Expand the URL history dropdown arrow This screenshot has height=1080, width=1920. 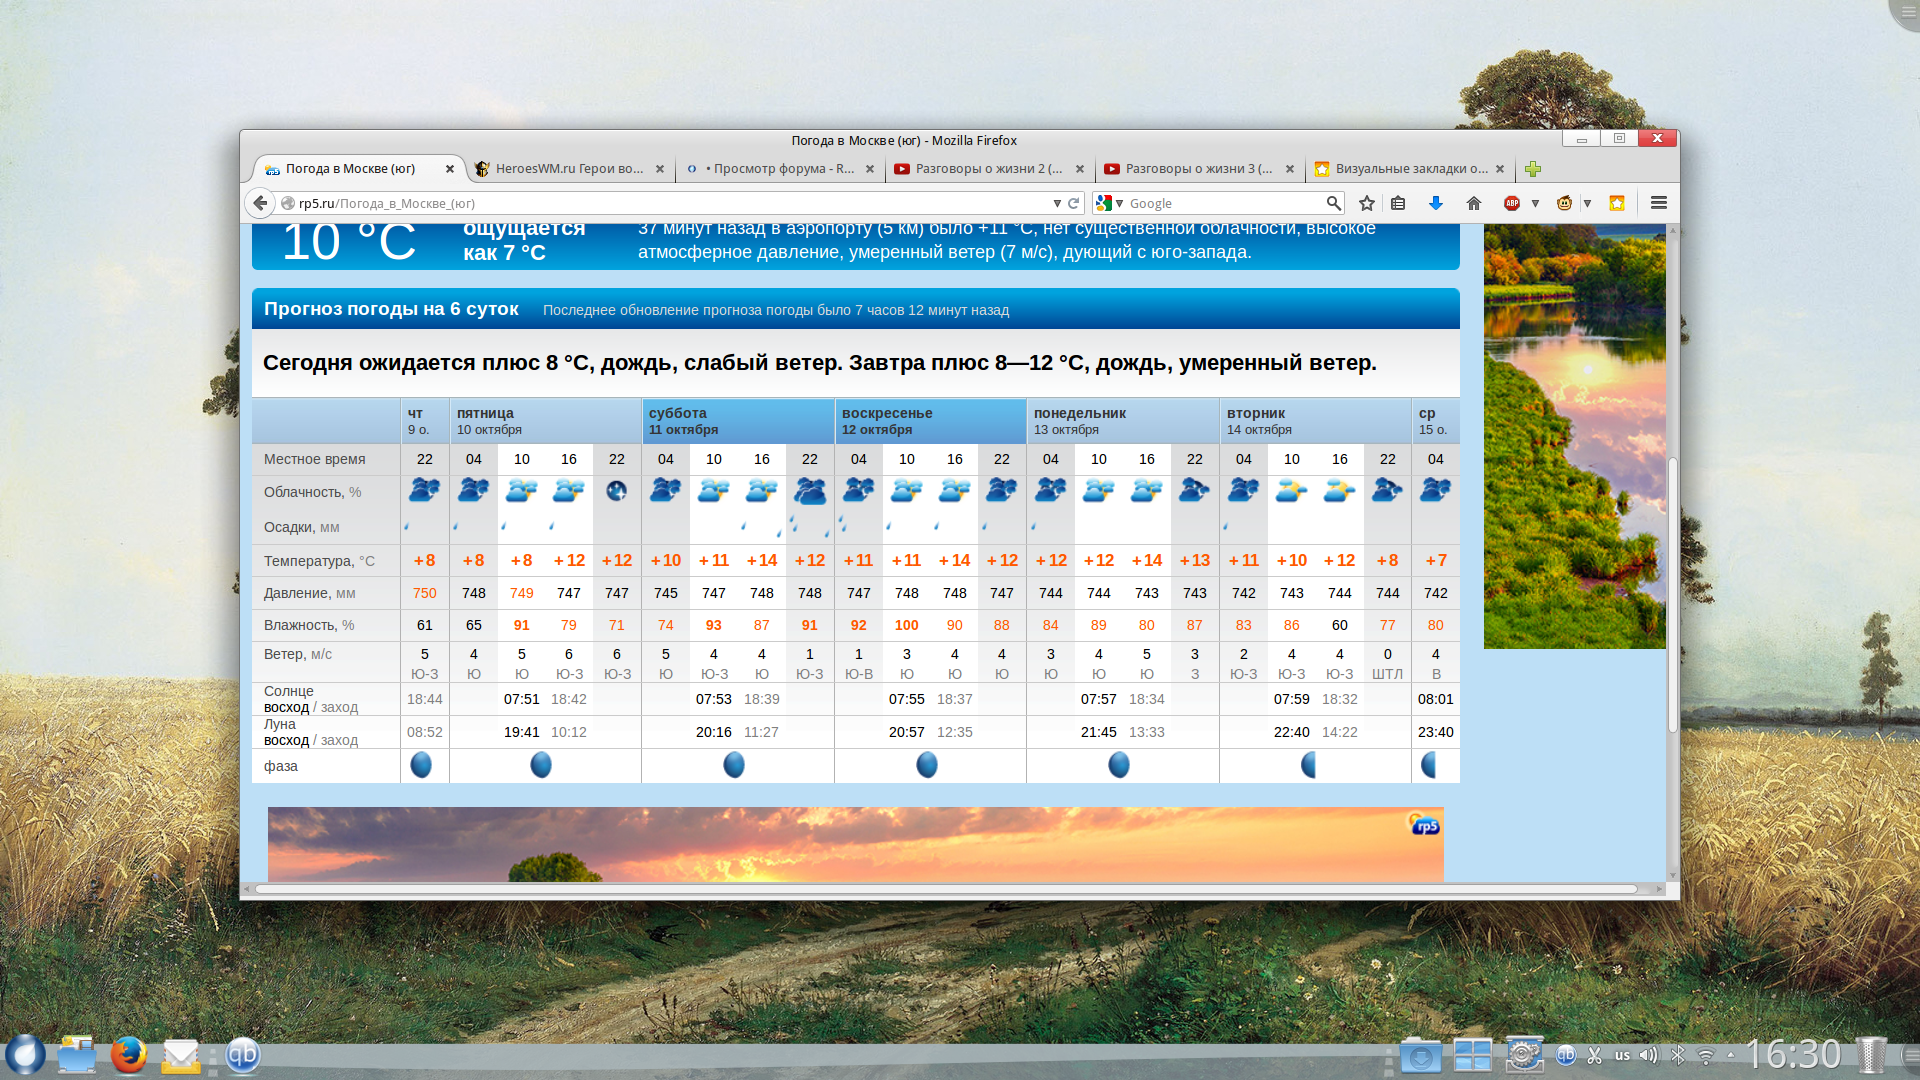[1057, 203]
